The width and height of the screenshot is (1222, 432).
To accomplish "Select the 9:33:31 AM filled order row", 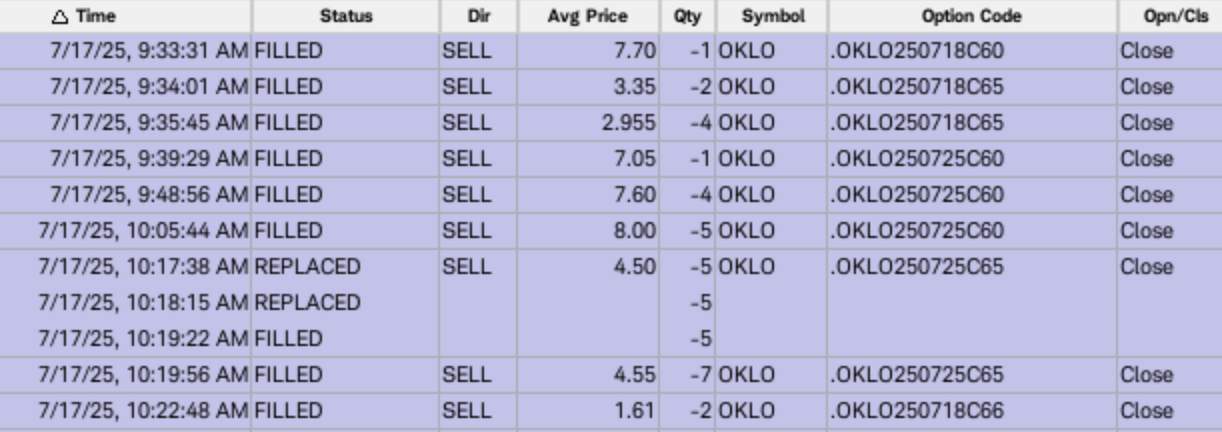I will click(611, 51).
